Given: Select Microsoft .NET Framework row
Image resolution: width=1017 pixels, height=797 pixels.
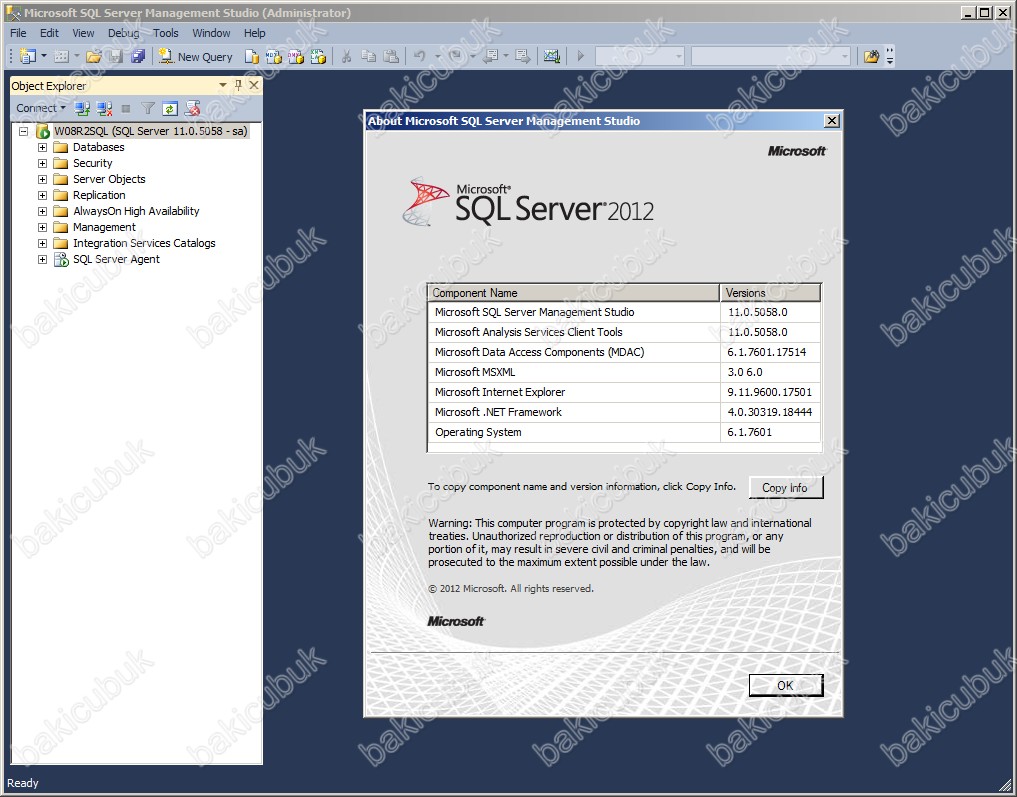Looking at the screenshot, I should point(624,412).
